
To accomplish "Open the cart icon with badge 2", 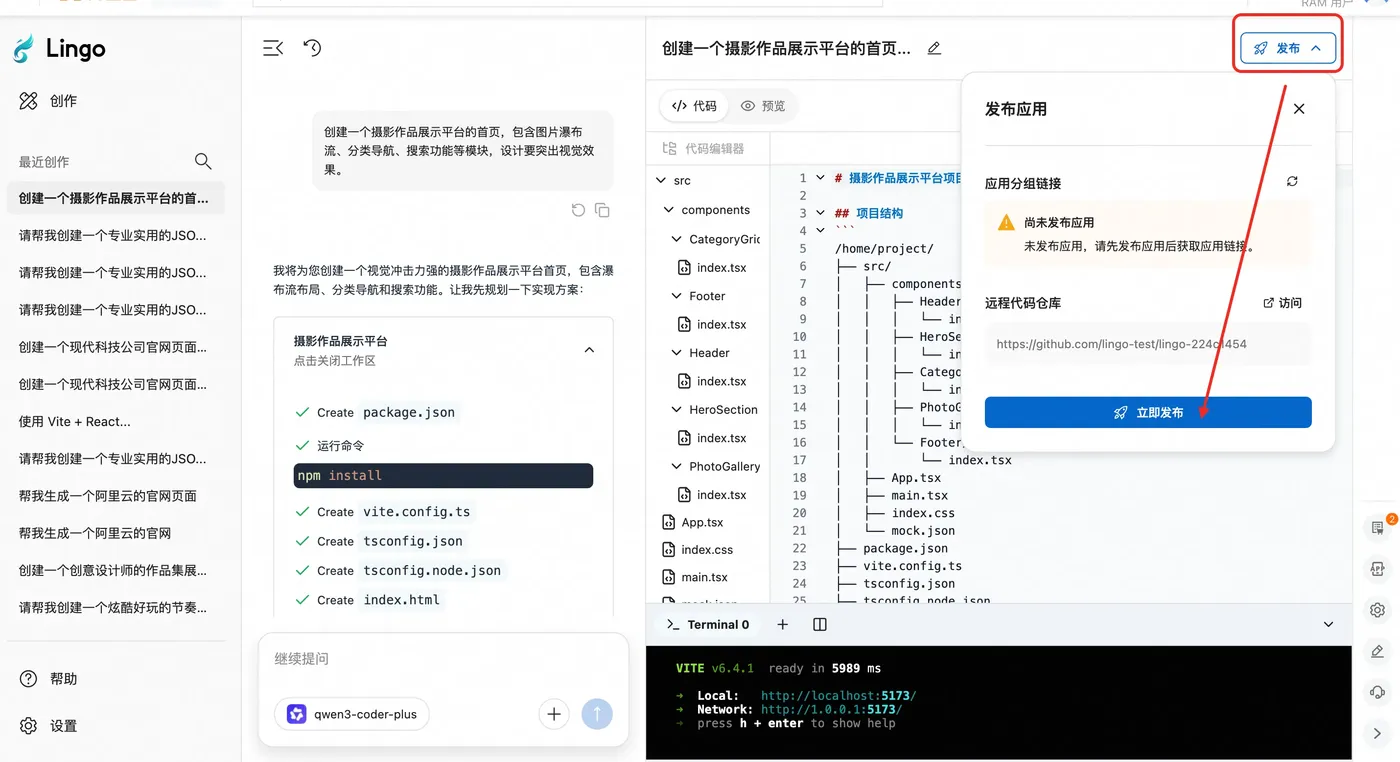I will coord(1378,527).
